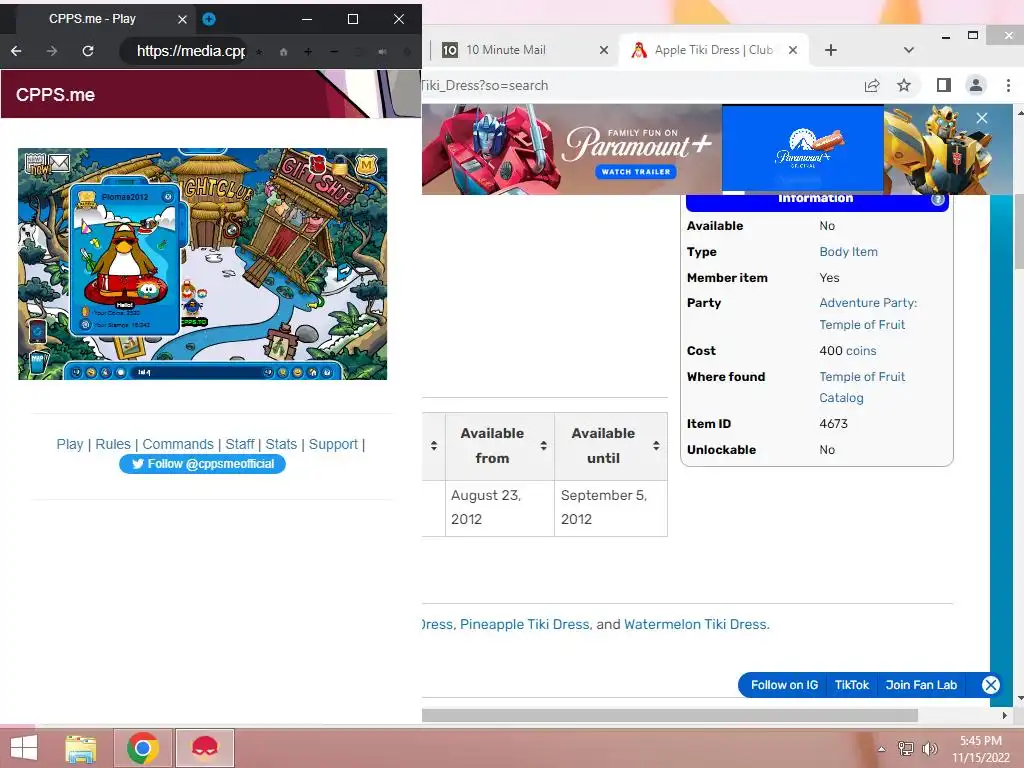1024x768 pixels.
Task: Click the TikTok button
Action: point(852,685)
